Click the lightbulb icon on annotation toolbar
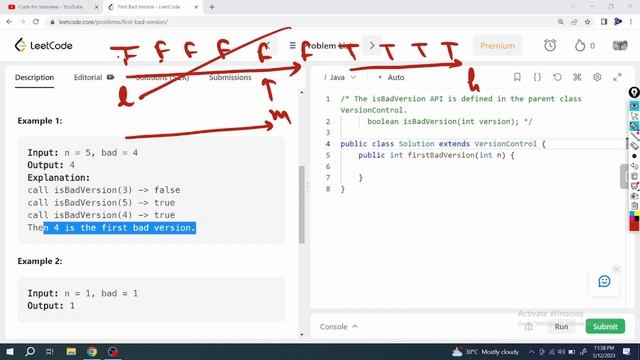 coord(634,93)
